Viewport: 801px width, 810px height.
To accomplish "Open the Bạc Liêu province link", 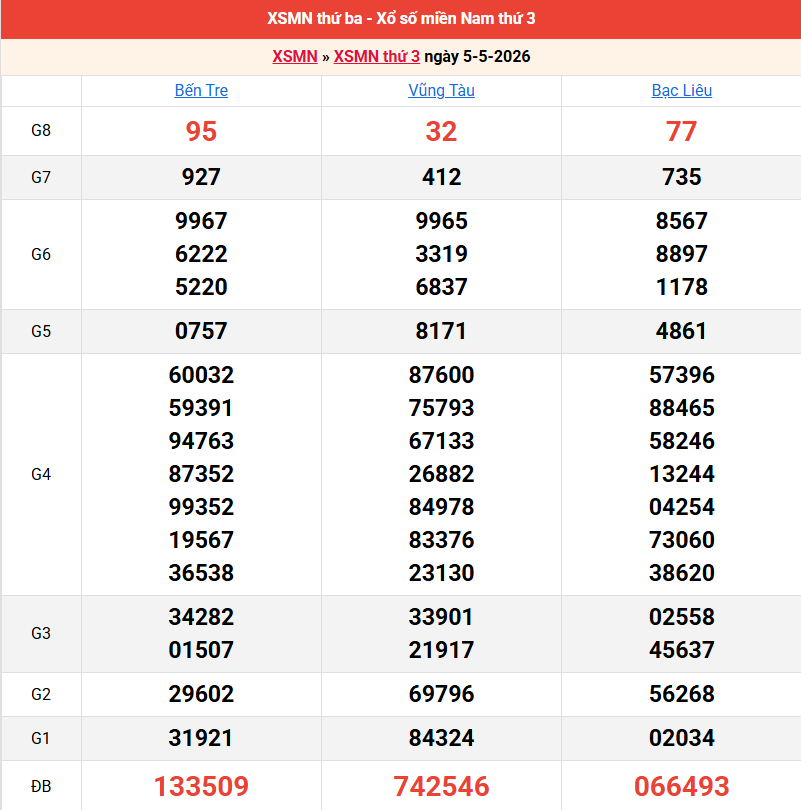I will tap(682, 90).
